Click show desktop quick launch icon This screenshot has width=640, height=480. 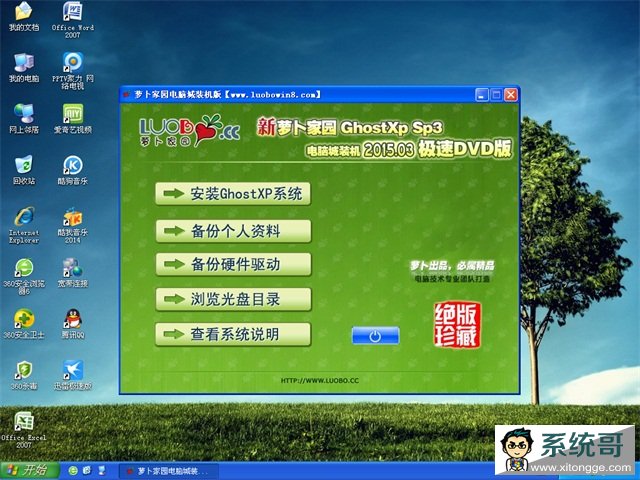102,470
